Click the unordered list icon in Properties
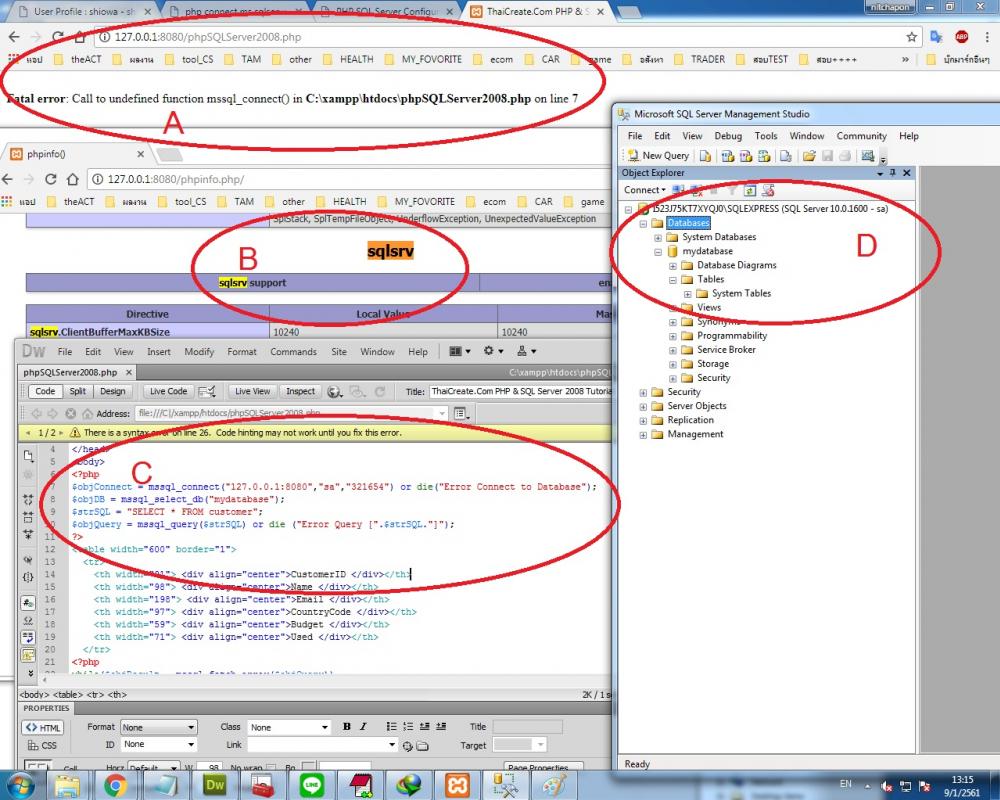Screen dimensions: 1000x800 tap(392, 727)
